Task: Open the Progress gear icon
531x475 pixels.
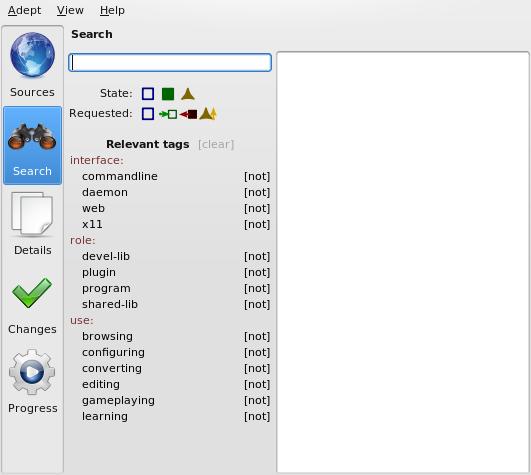Action: click(x=32, y=372)
